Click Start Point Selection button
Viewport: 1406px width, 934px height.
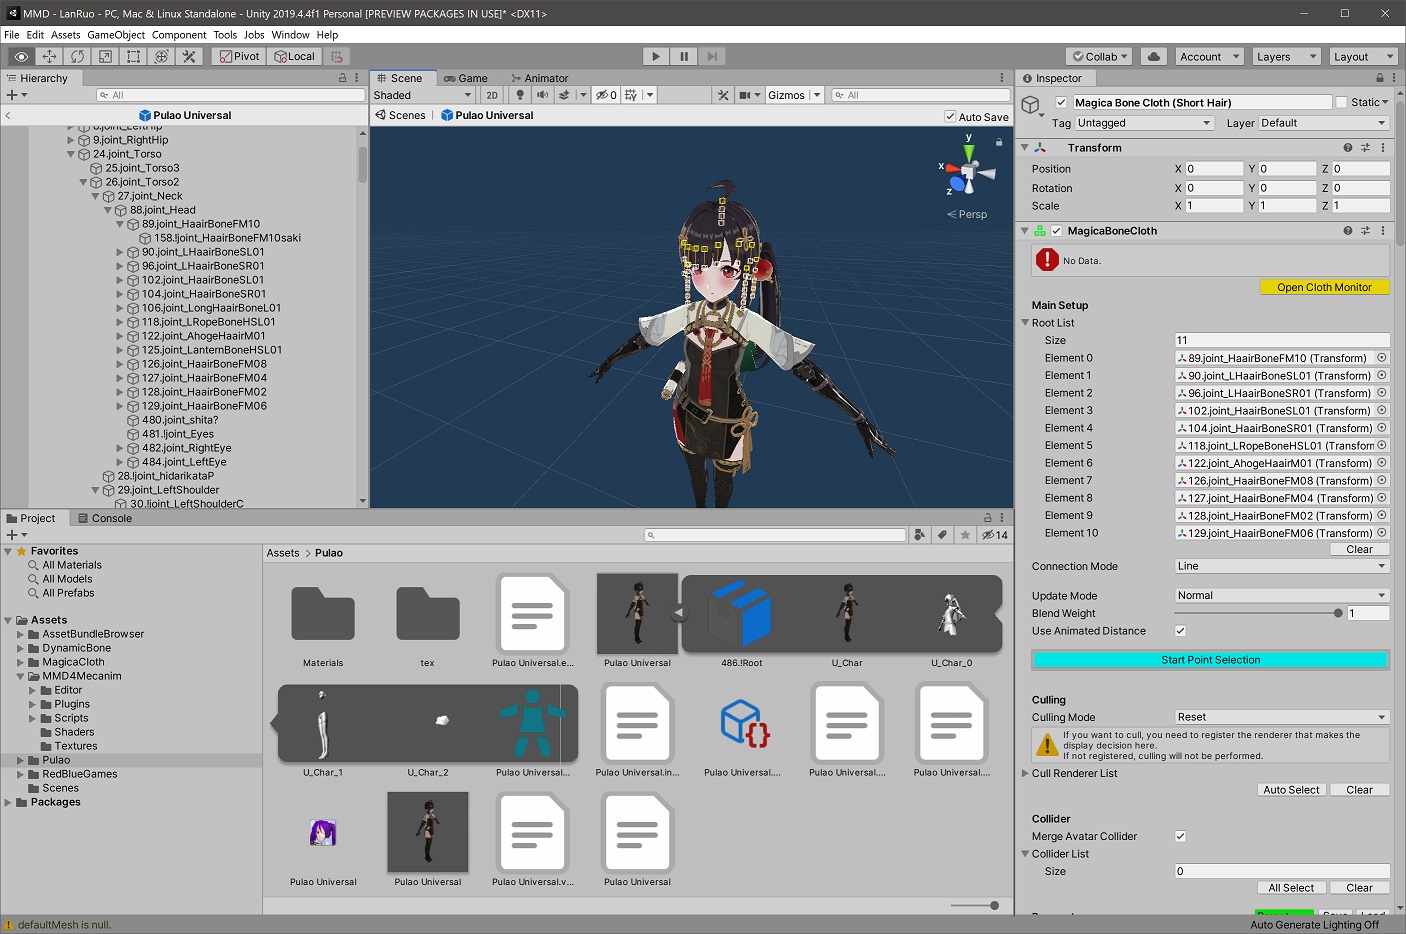pyautogui.click(x=1210, y=660)
